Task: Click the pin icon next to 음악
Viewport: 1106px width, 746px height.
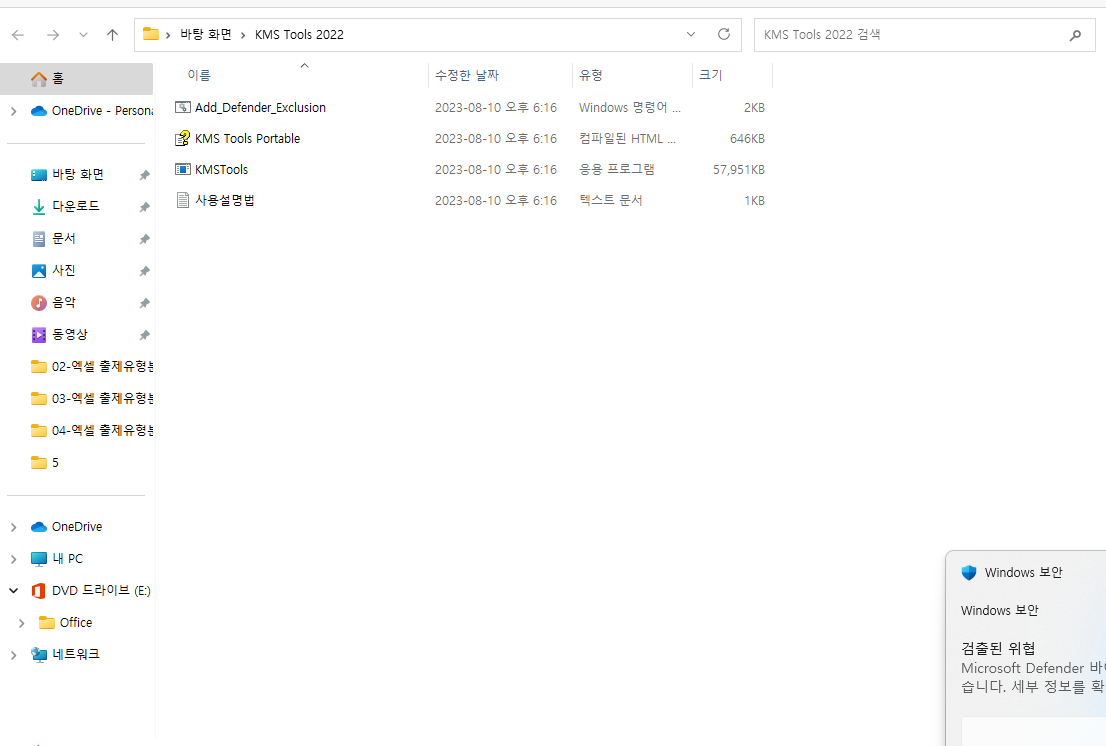Action: [x=144, y=303]
